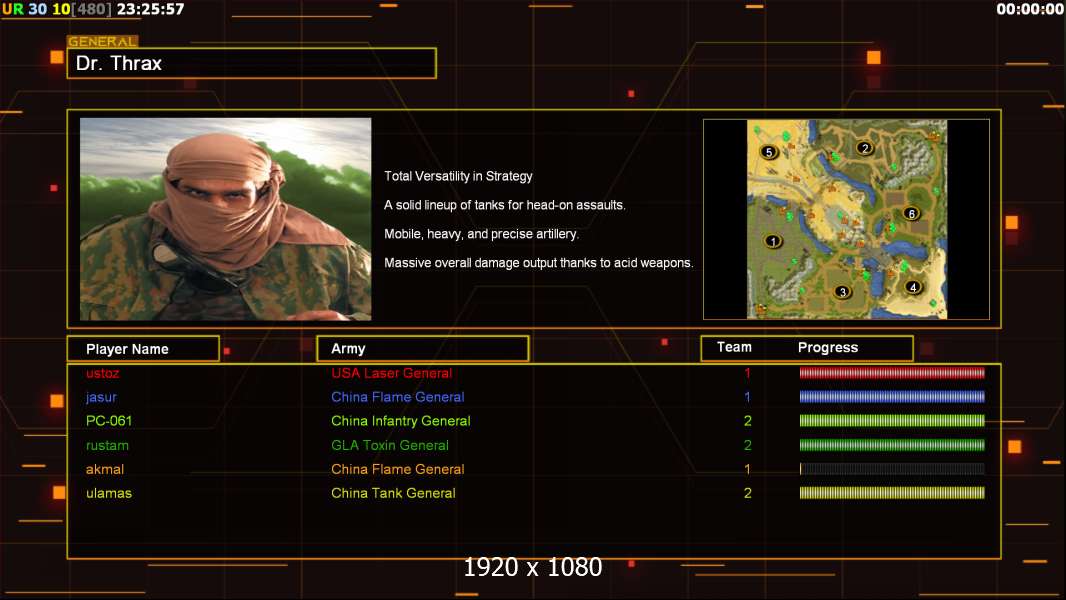The height and width of the screenshot is (600, 1066).
Task: Click 'Mobile, heavy, and precise artillery' line
Action: coord(481,234)
